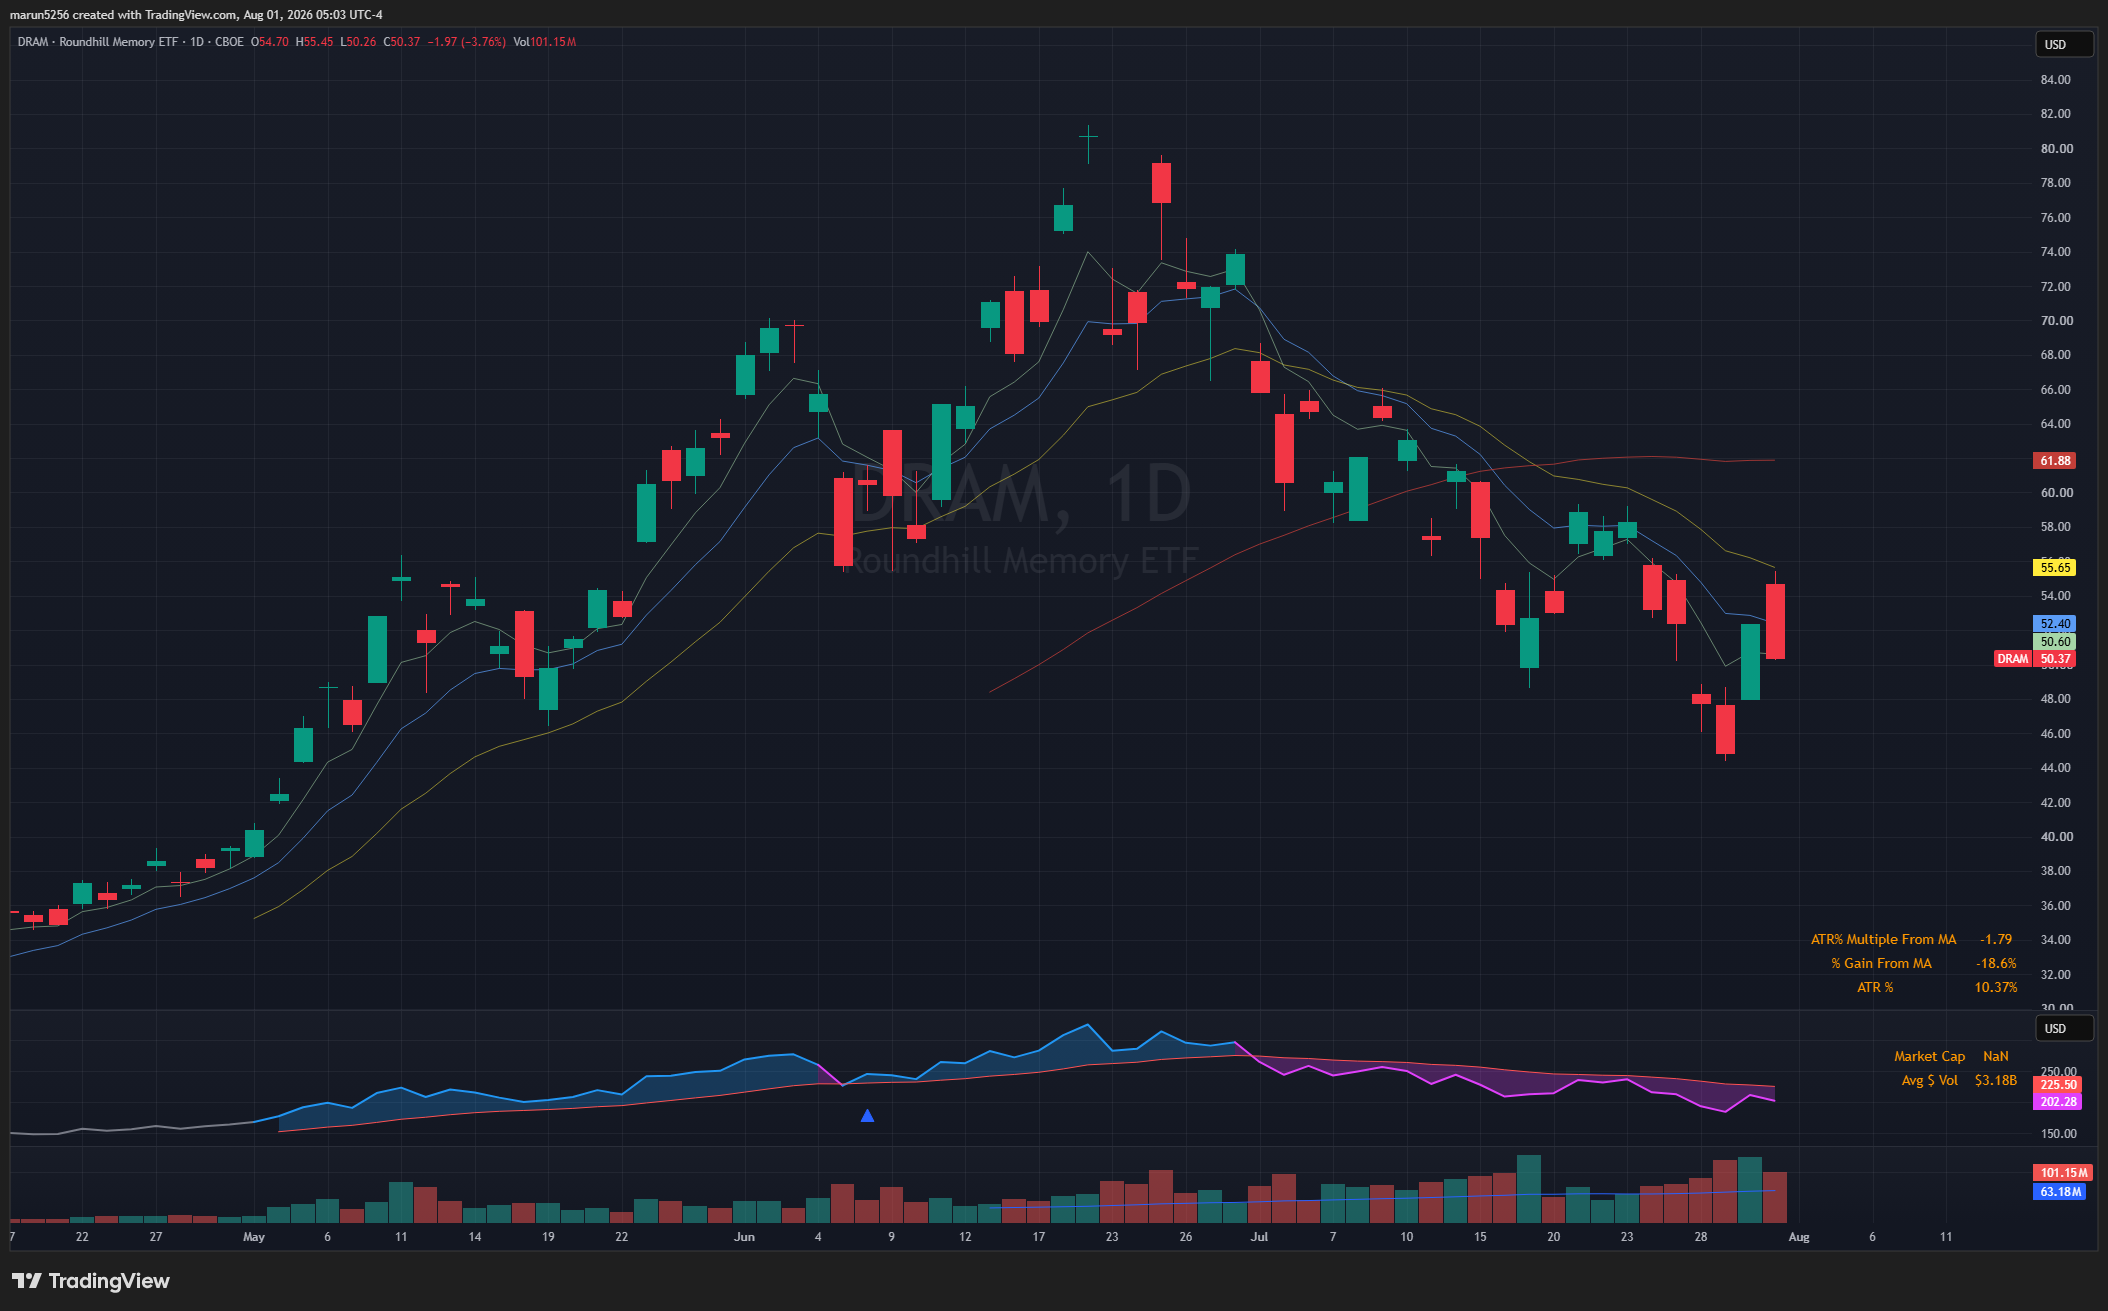
Task: Click the Aug label on the time axis
Action: (1799, 1237)
